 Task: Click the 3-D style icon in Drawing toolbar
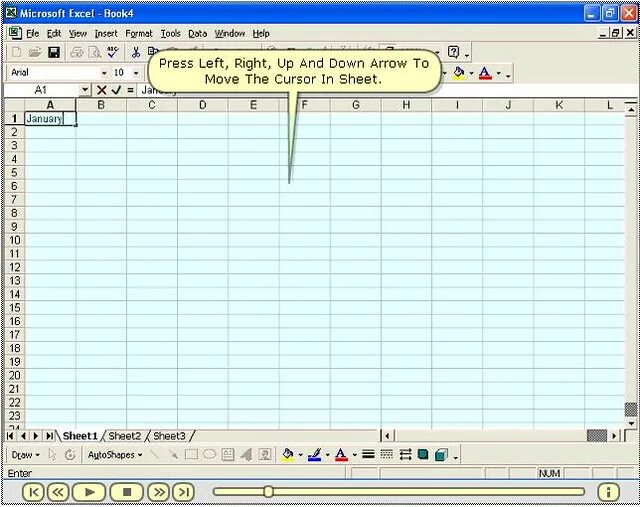[442, 454]
